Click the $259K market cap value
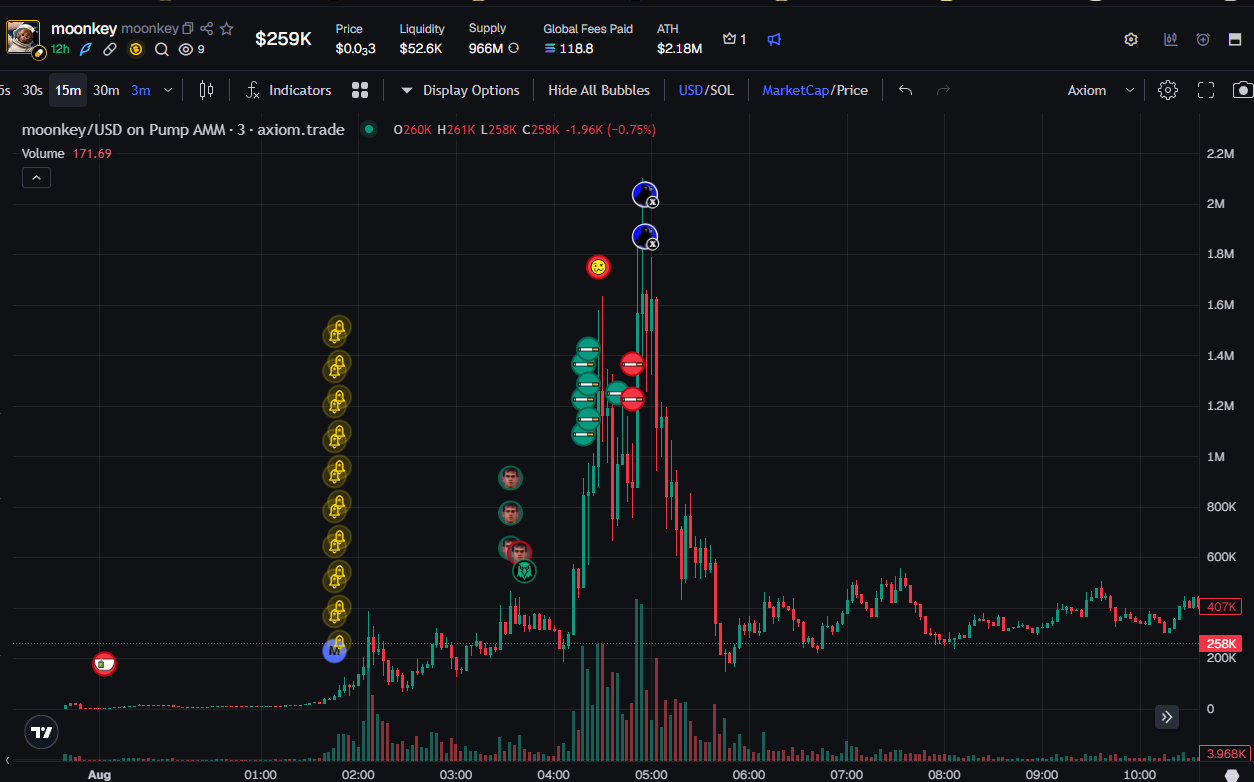The height and width of the screenshot is (782, 1254). click(x=283, y=39)
